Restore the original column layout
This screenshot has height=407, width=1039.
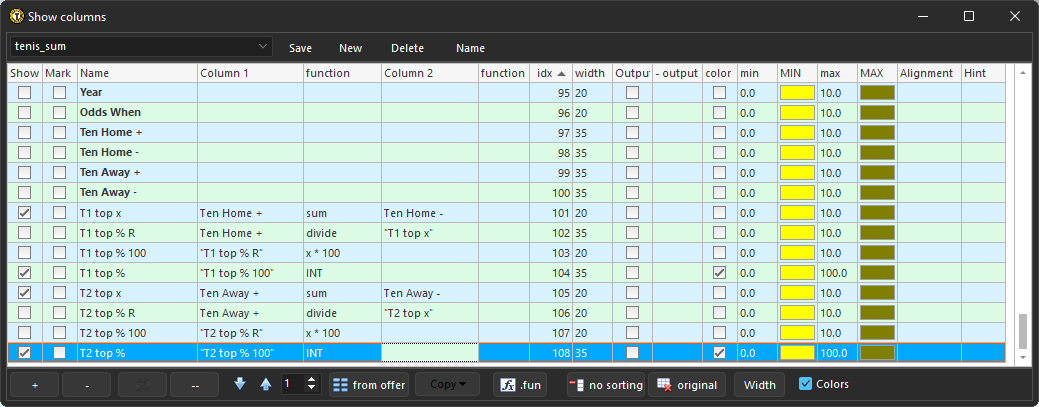pos(687,385)
